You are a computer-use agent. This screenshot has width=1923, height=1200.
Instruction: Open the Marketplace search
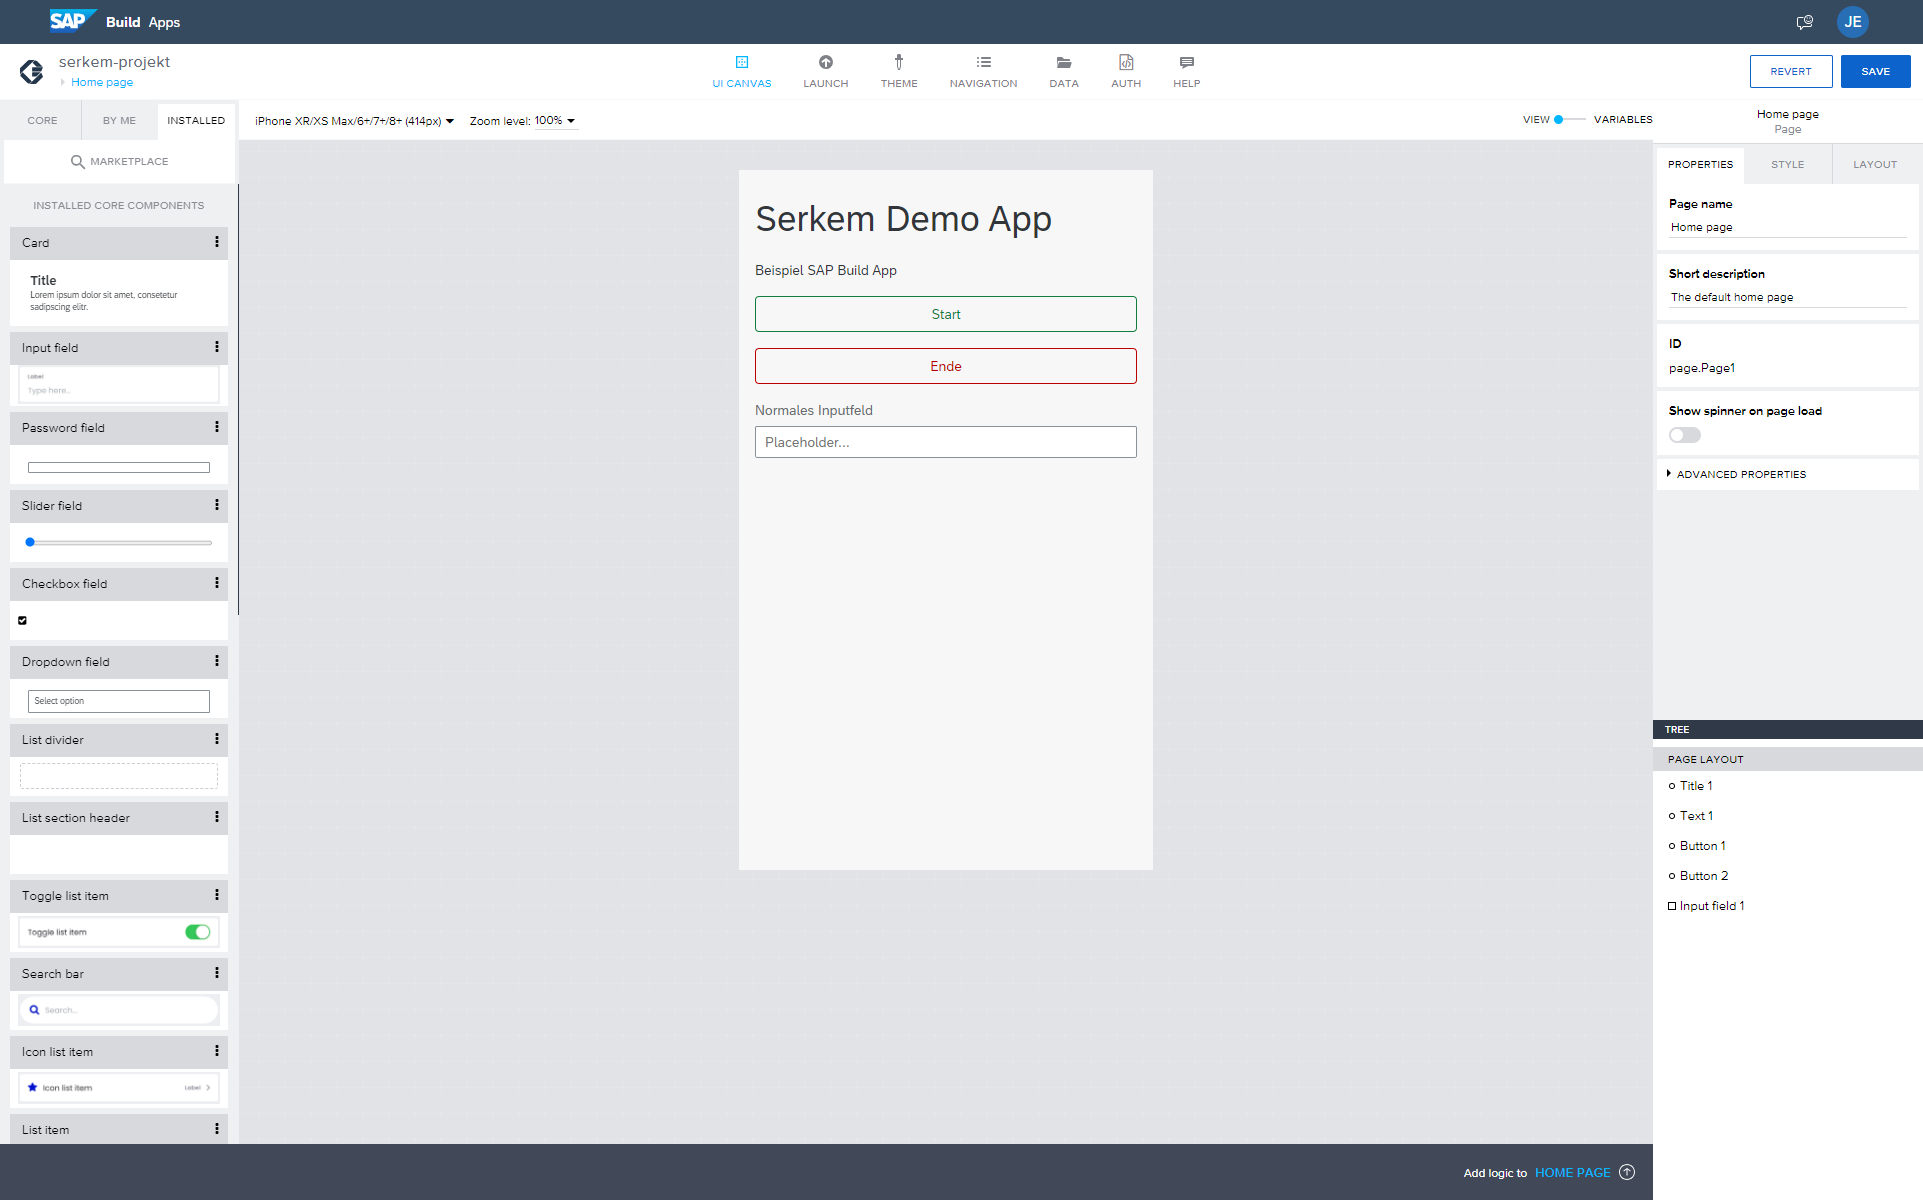pyautogui.click(x=119, y=161)
